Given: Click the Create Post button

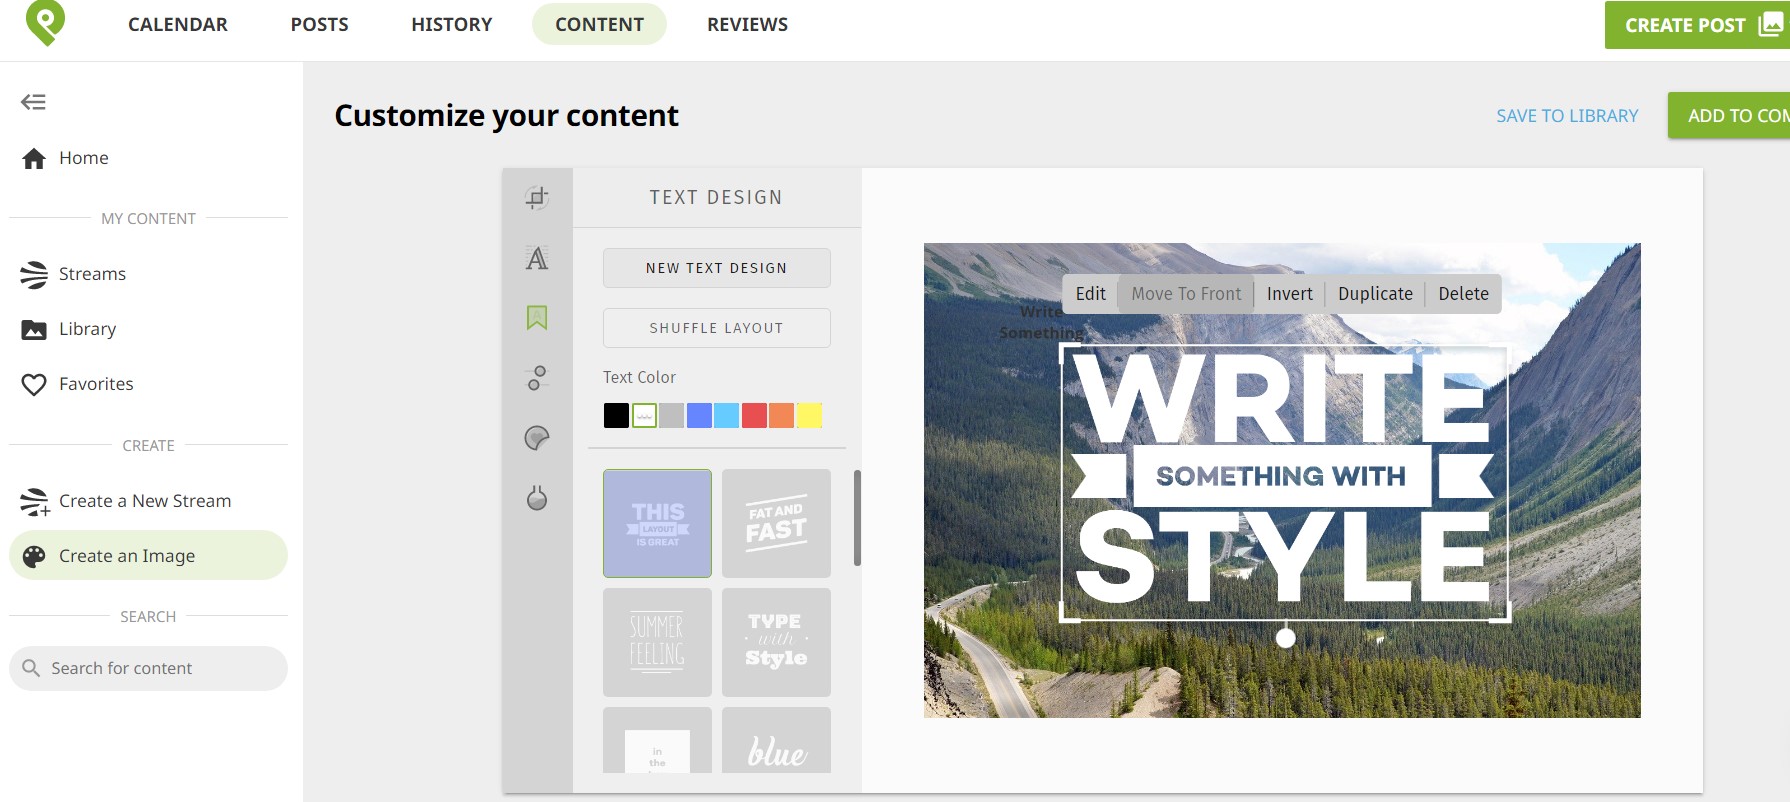Looking at the screenshot, I should click(x=1697, y=25).
